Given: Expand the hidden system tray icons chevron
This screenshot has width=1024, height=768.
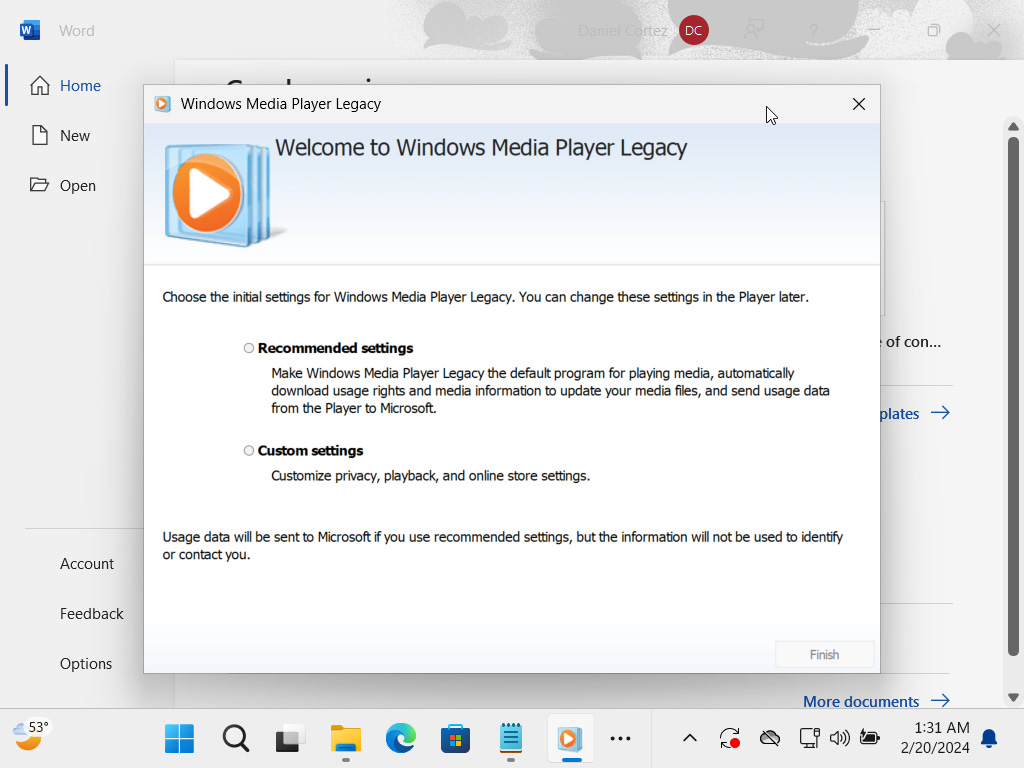Looking at the screenshot, I should pyautogui.click(x=690, y=739).
